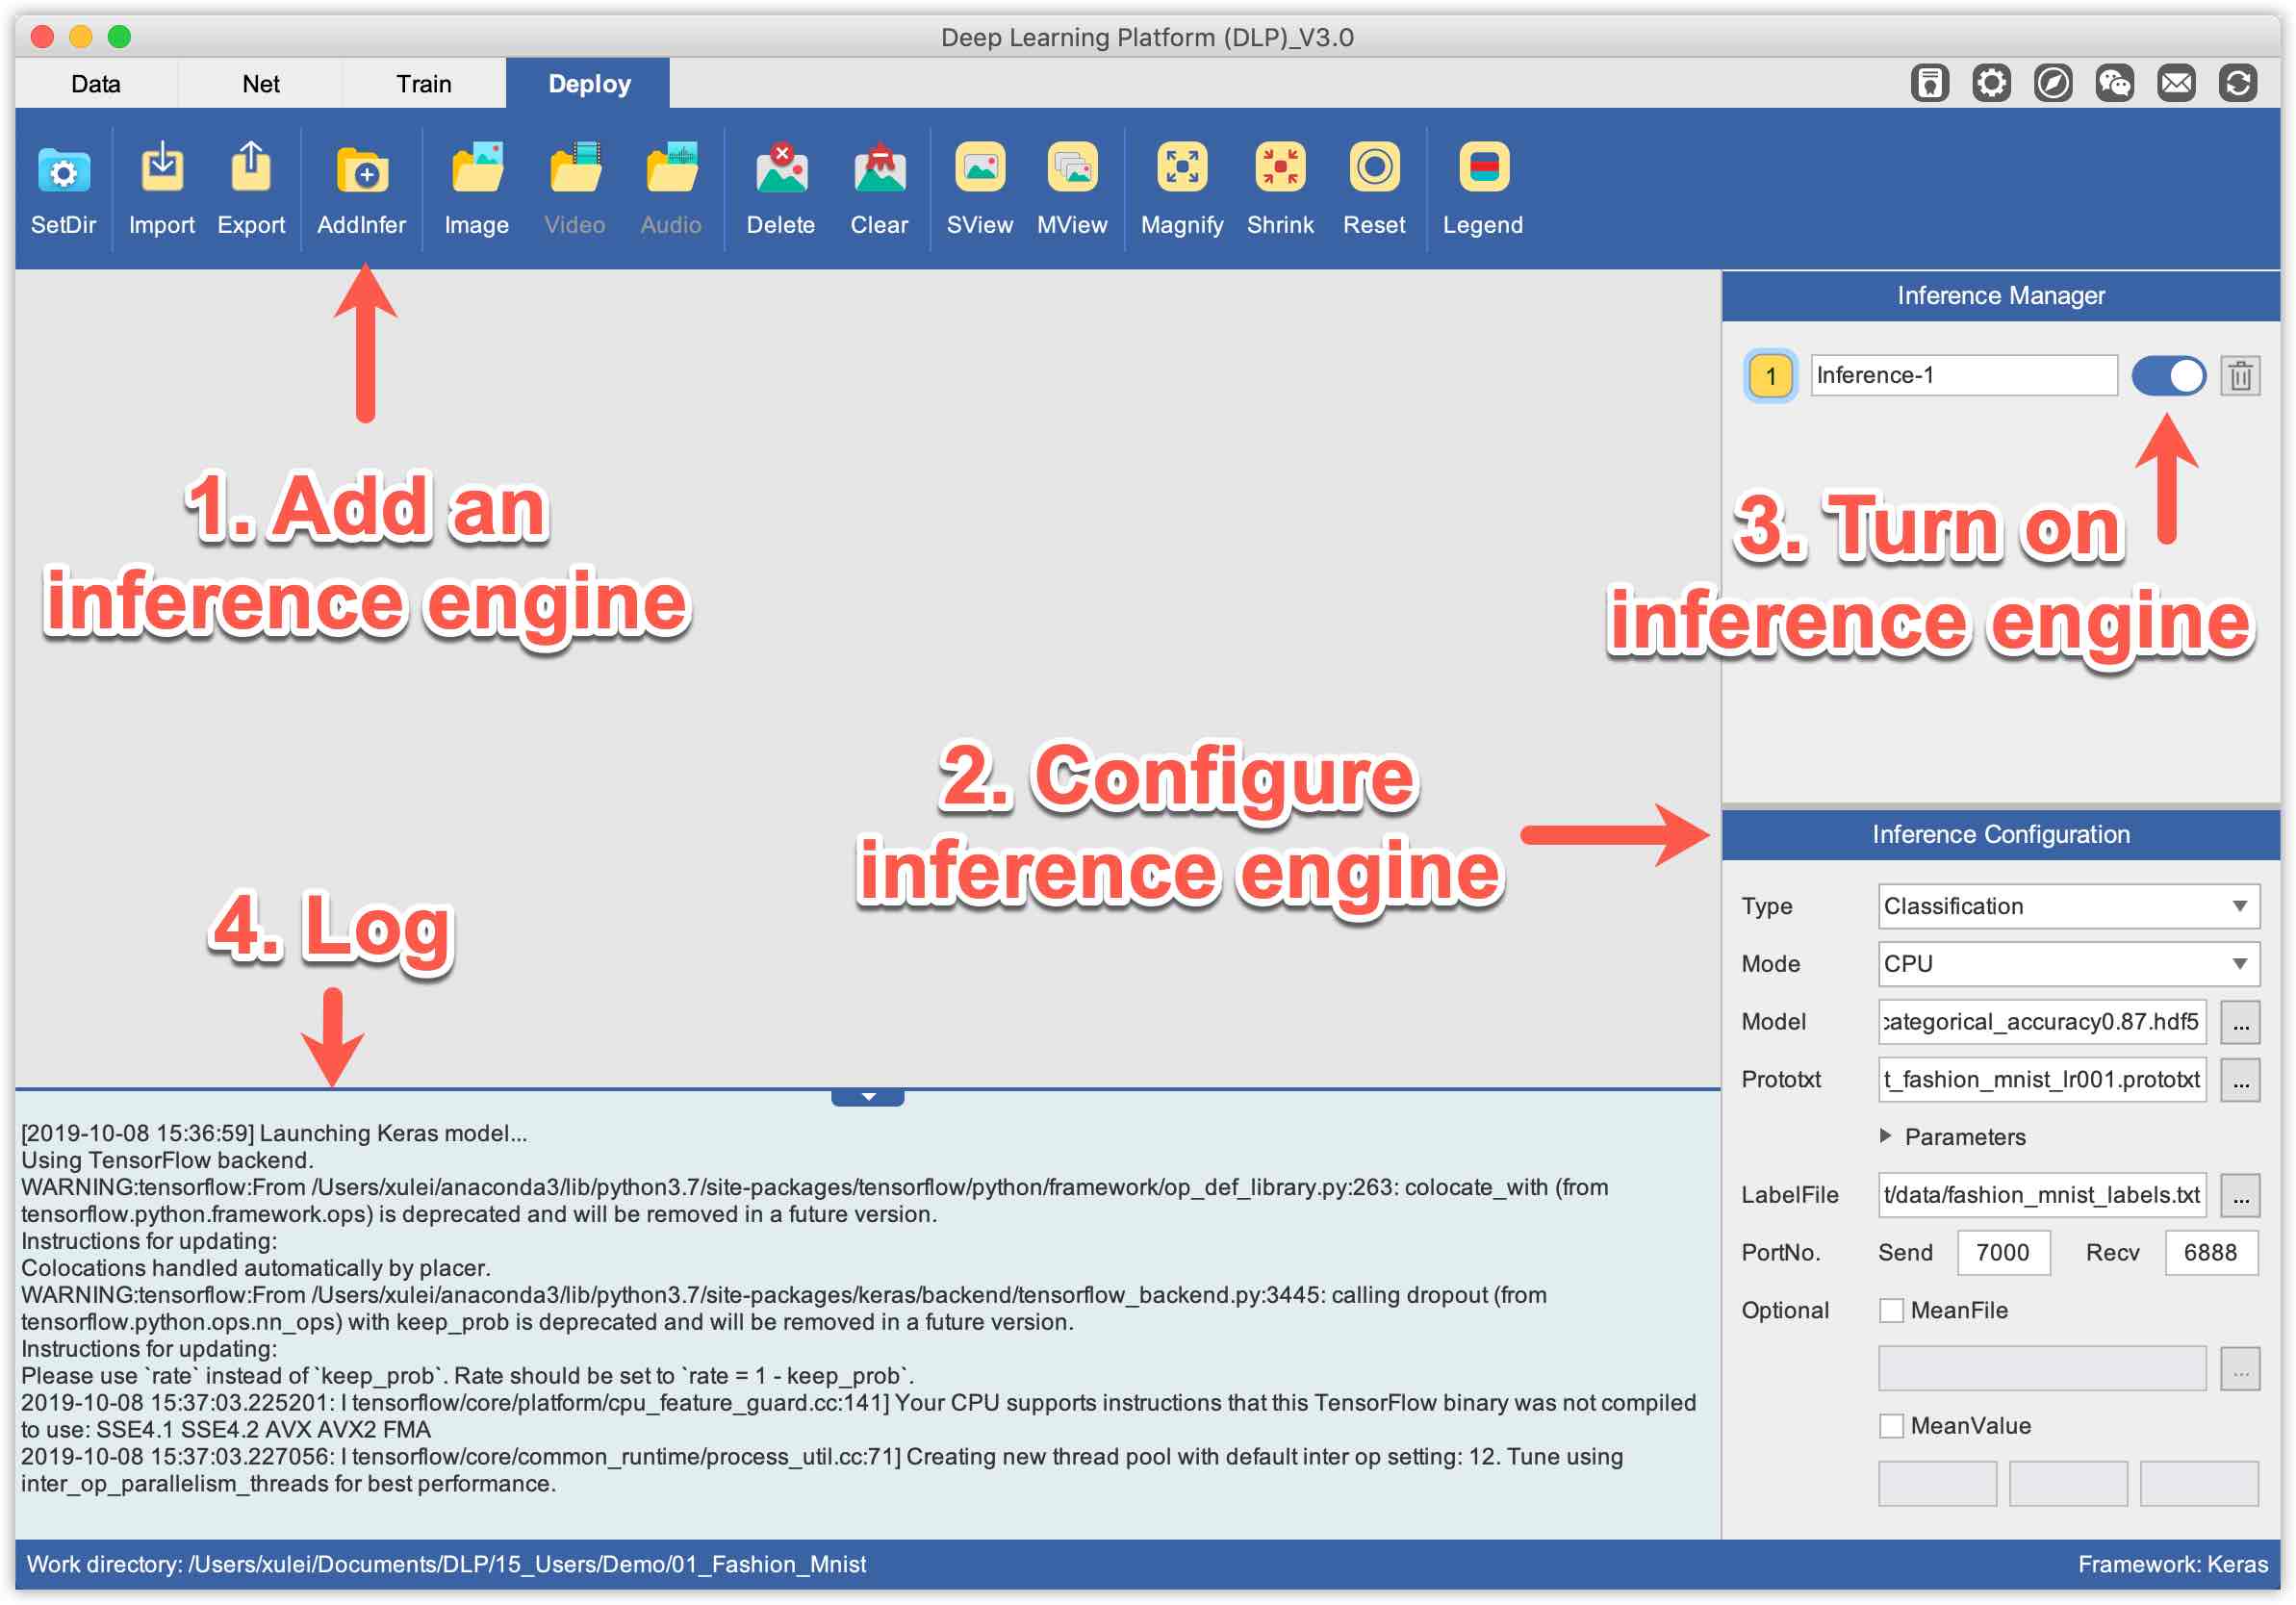Click the AddInfer toolbar icon

(361, 170)
